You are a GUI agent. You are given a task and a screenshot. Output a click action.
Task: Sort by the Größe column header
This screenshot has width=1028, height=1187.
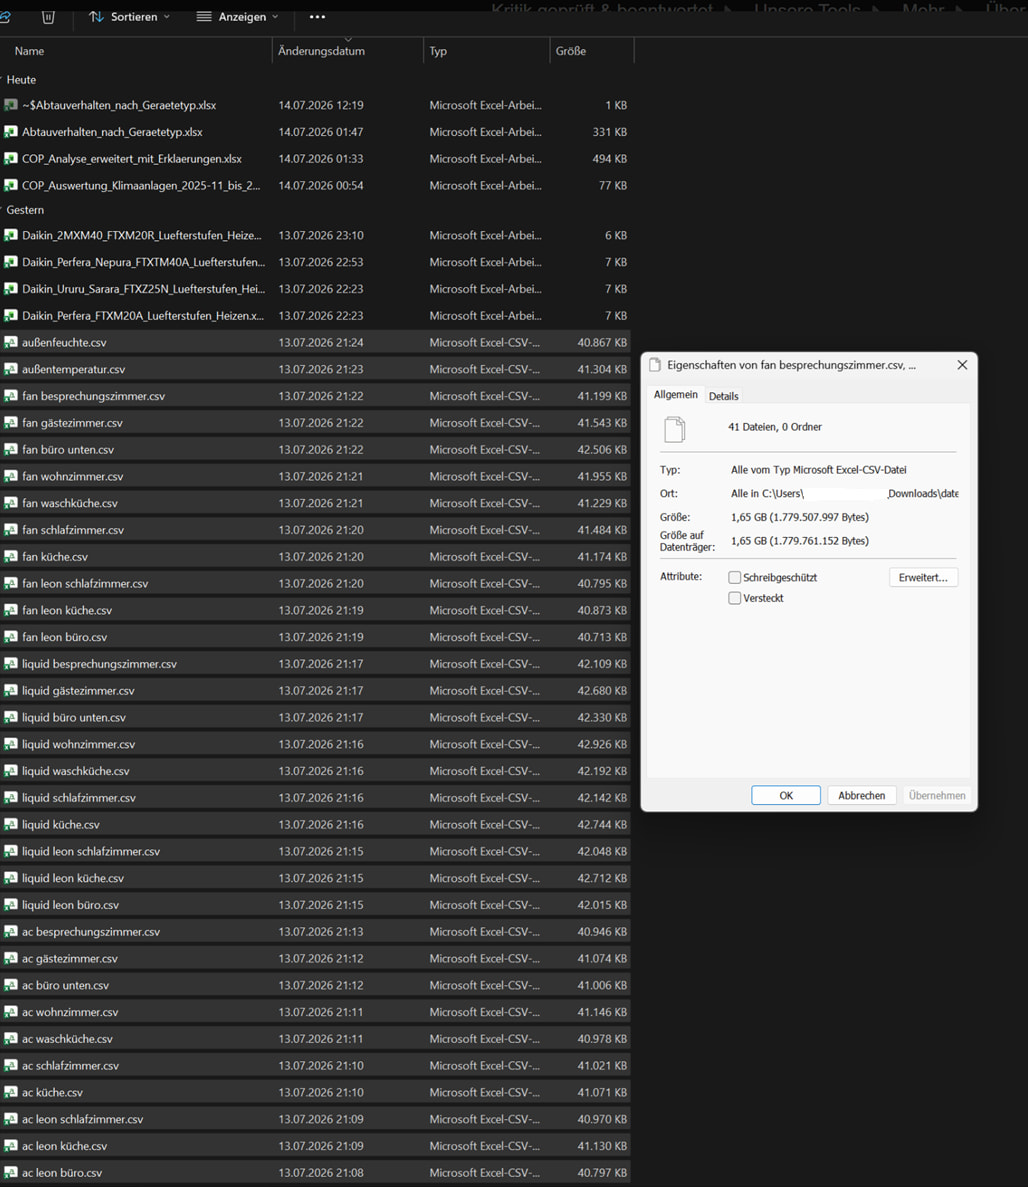click(571, 51)
